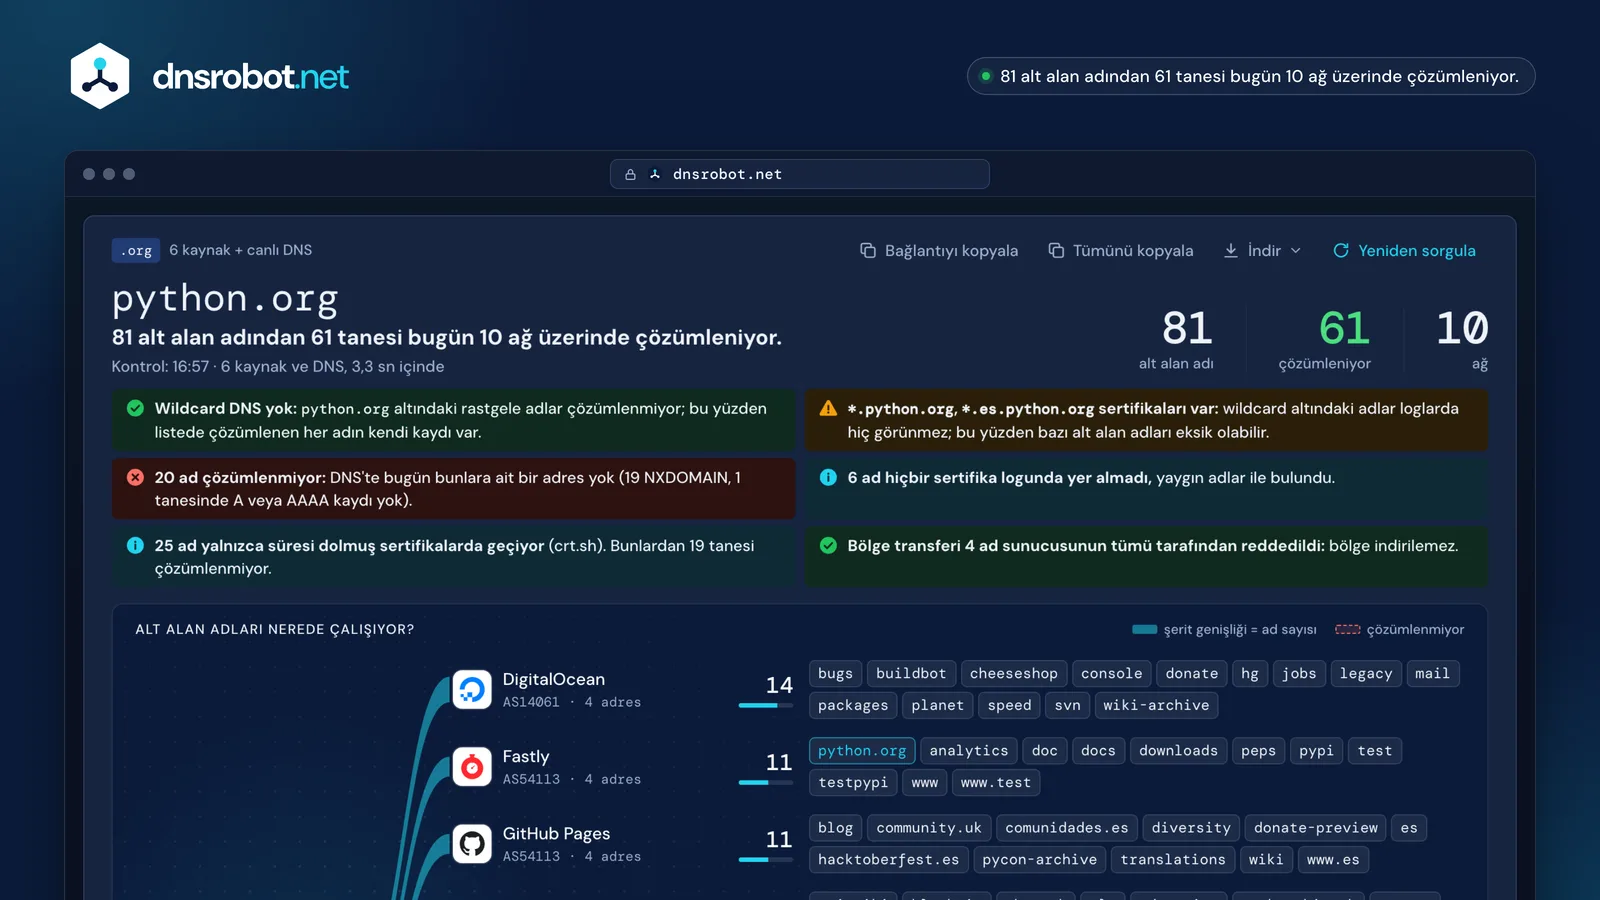Image resolution: width=1600 pixels, height=900 pixels.
Task: Click the GitHub Pages logo icon
Action: coord(472,843)
